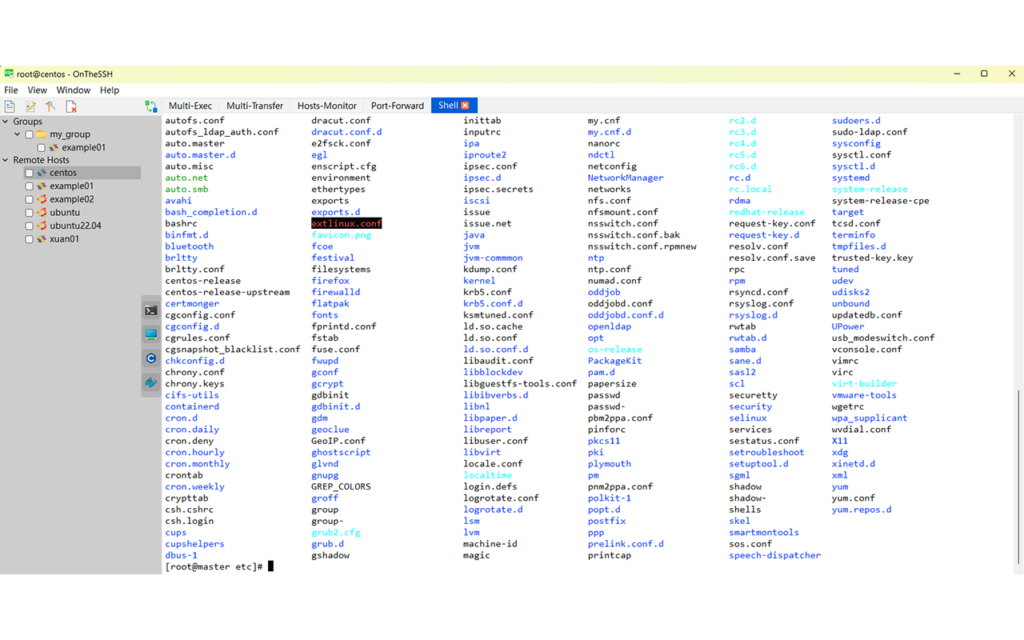Check the xuan01 host checkbox
The width and height of the screenshot is (1024, 640).
(28, 237)
